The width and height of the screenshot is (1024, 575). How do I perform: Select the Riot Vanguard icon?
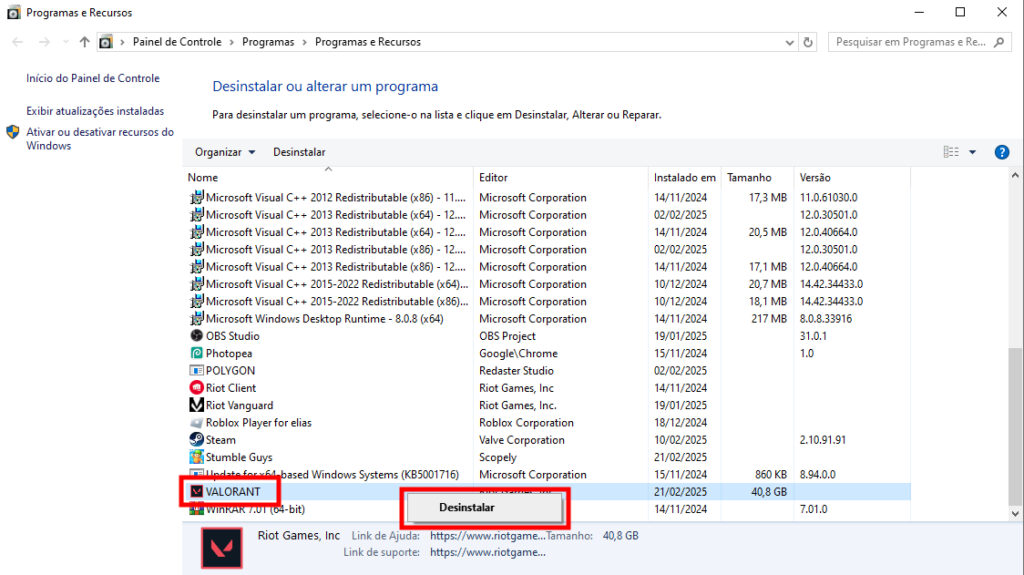197,405
